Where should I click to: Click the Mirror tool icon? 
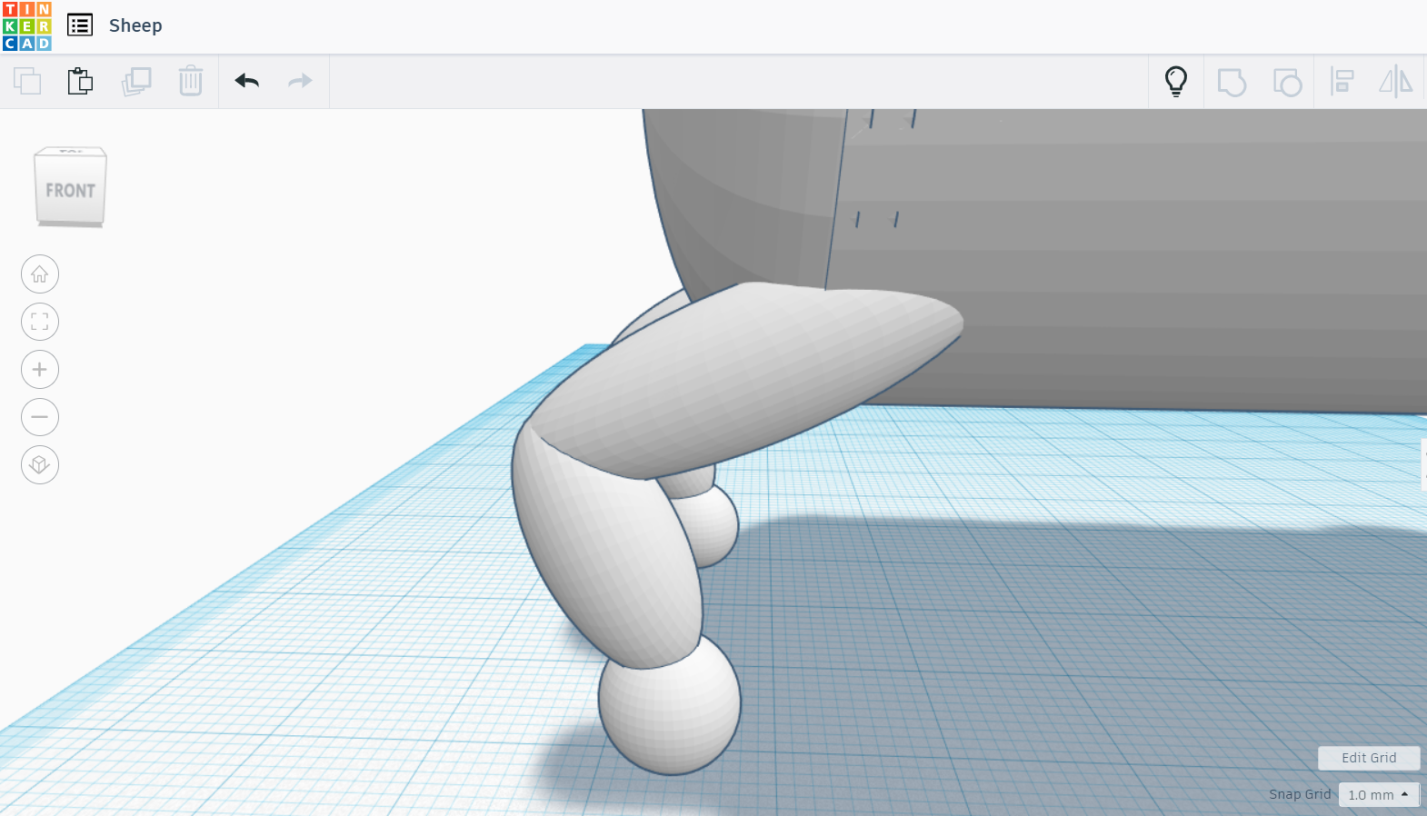(x=1396, y=81)
